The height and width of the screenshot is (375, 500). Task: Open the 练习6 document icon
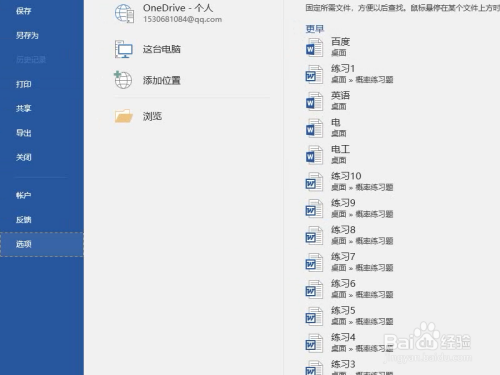point(314,289)
